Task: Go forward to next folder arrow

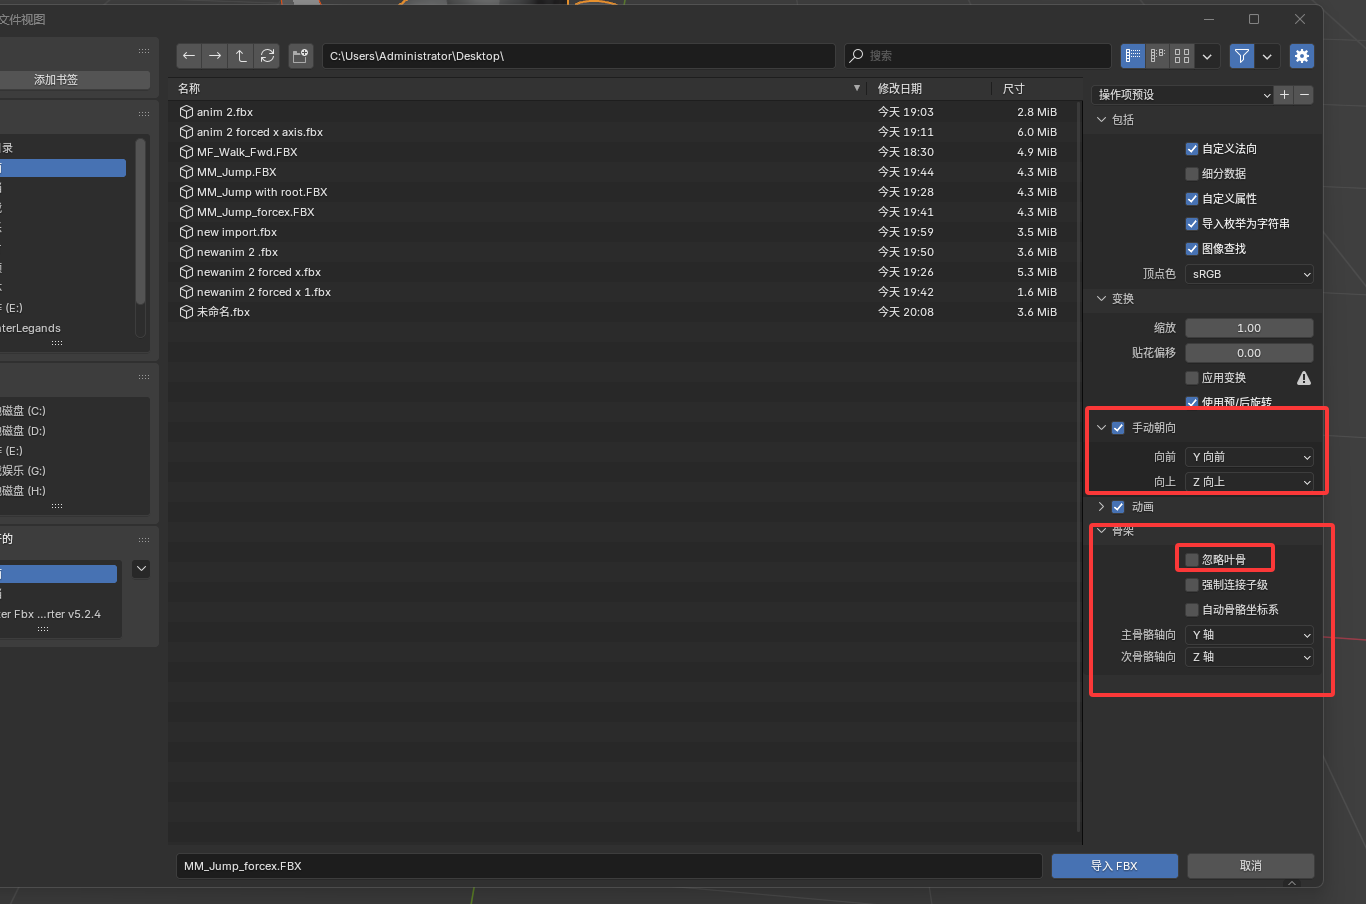Action: (215, 56)
